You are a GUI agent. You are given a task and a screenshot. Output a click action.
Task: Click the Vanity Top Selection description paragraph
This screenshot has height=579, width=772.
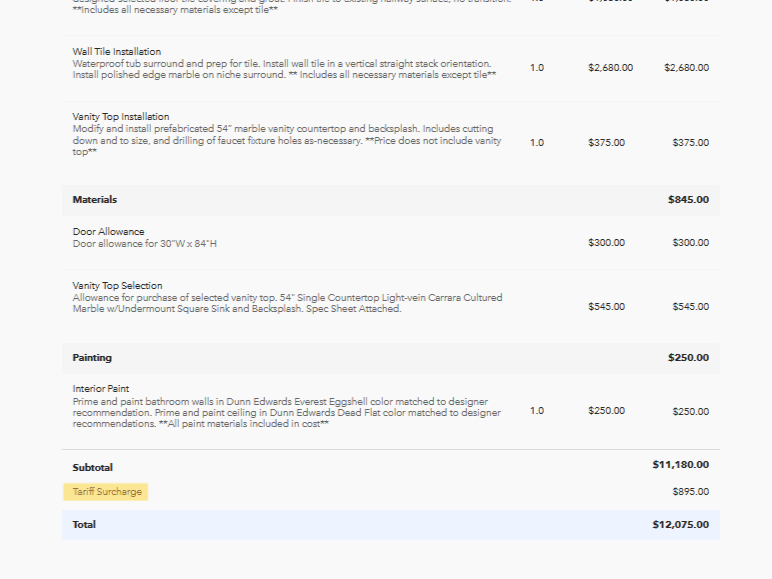287,304
